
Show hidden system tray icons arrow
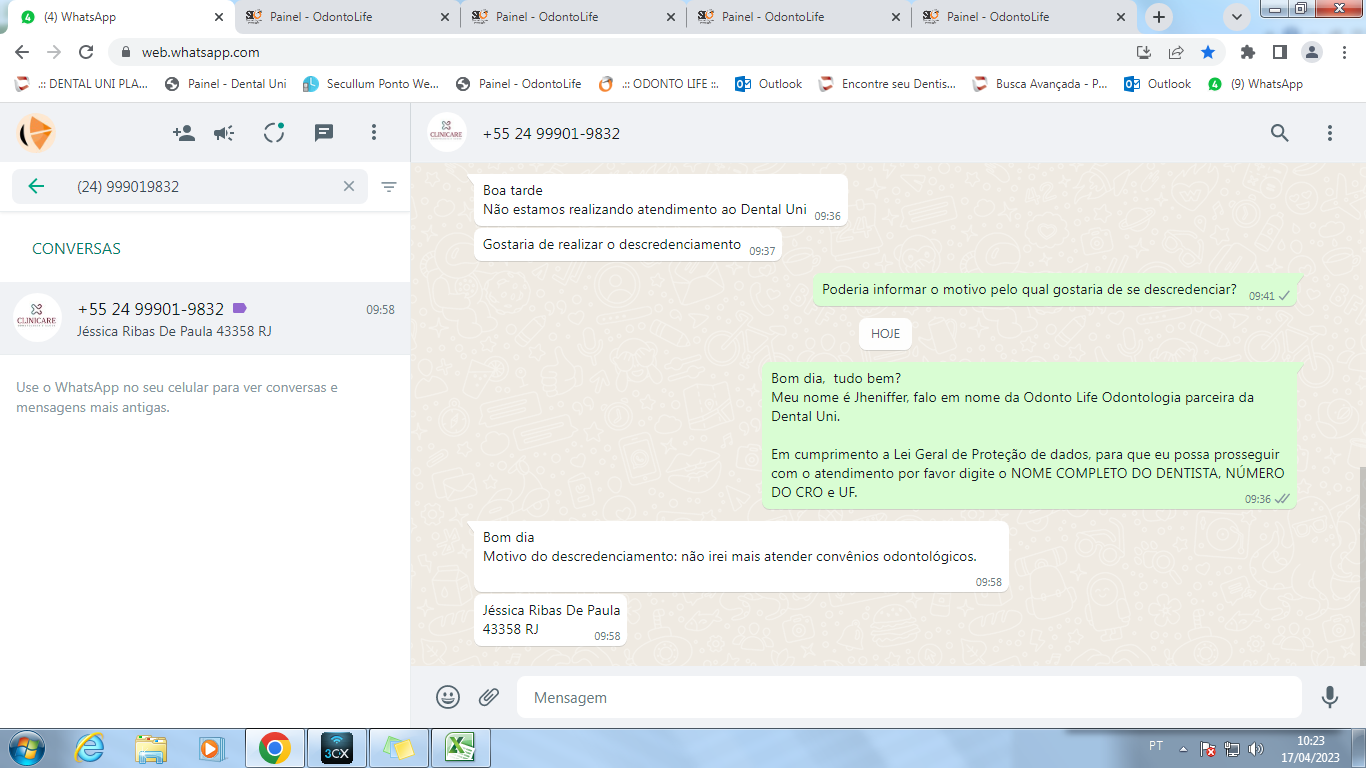[x=1184, y=748]
